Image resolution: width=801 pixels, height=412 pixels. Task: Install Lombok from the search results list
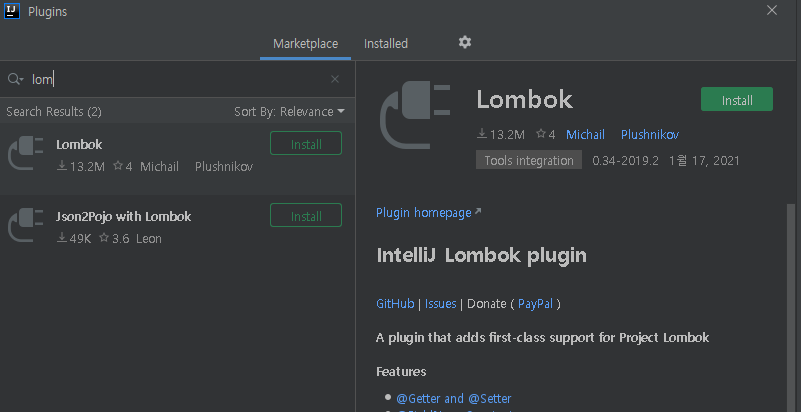tap(305, 143)
